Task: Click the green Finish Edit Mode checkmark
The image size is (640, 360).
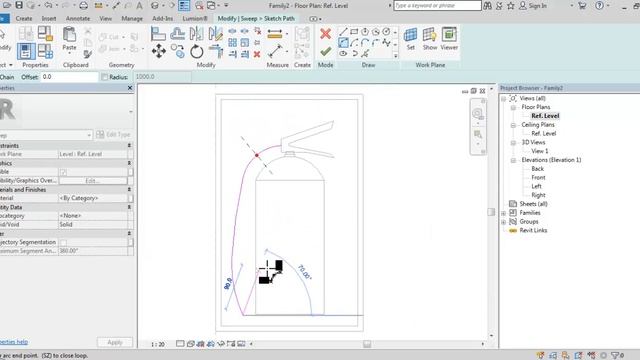Action: (x=325, y=52)
